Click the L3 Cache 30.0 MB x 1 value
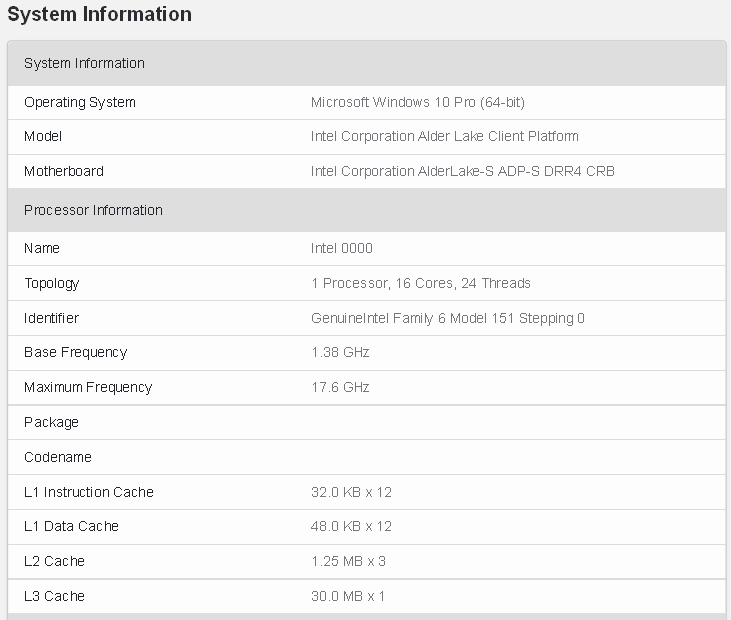The height and width of the screenshot is (620, 731). tap(348, 596)
